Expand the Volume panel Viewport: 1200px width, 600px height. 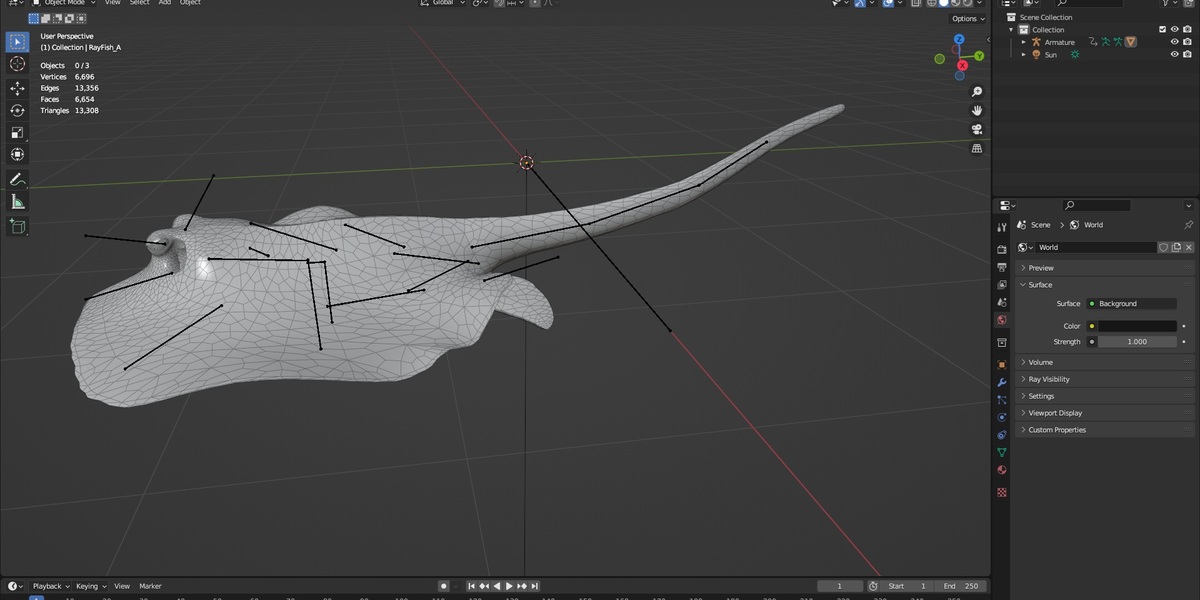point(1105,362)
